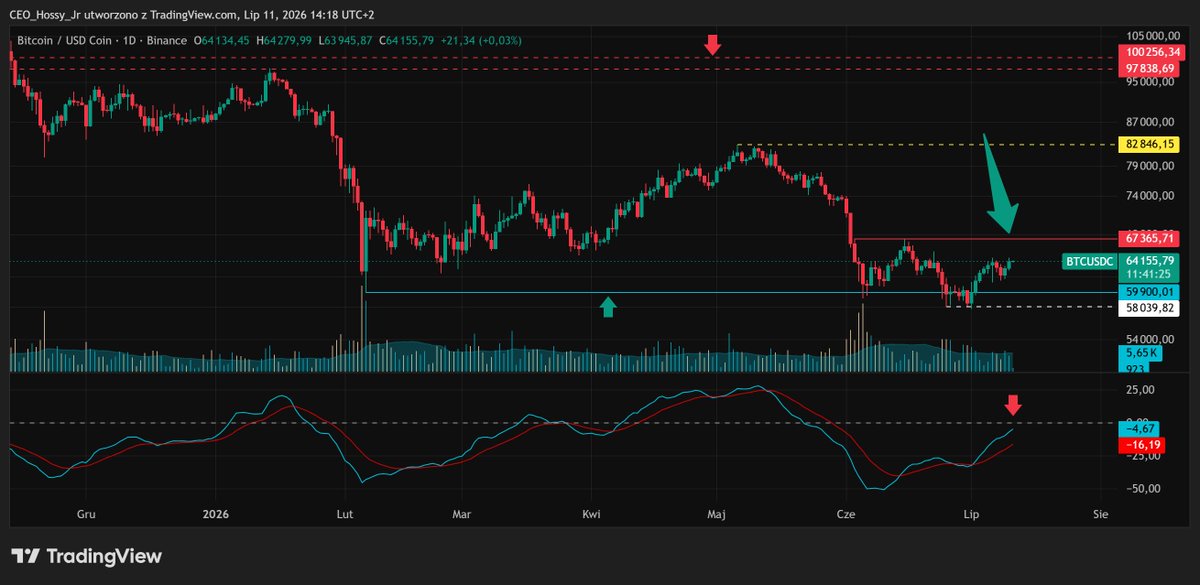1200x585 pixels.
Task: Click the 5,65K volume label
Action: click(x=1139, y=353)
